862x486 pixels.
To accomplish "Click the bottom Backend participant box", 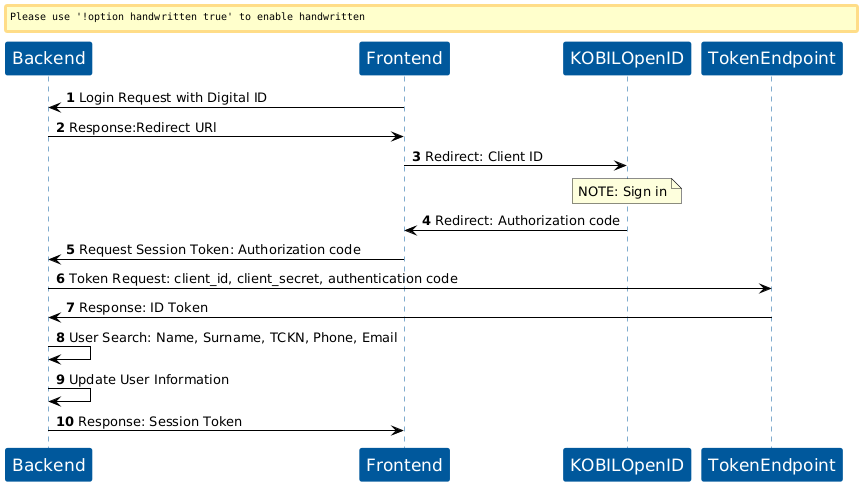I will 48,465.
